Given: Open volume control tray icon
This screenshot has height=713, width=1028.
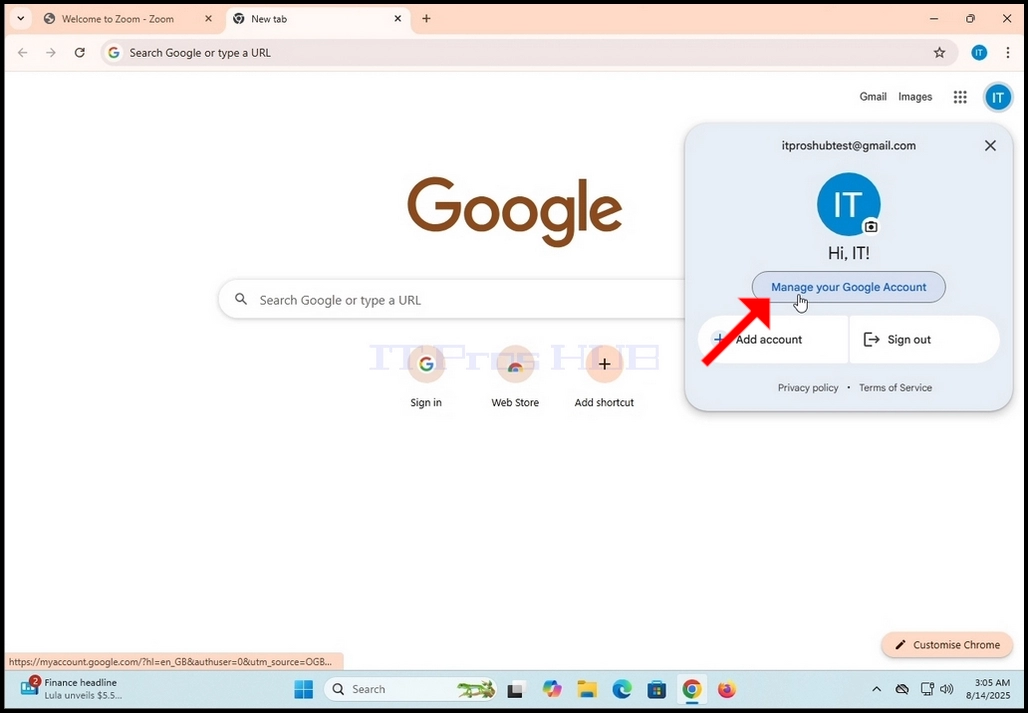Looking at the screenshot, I should [946, 689].
